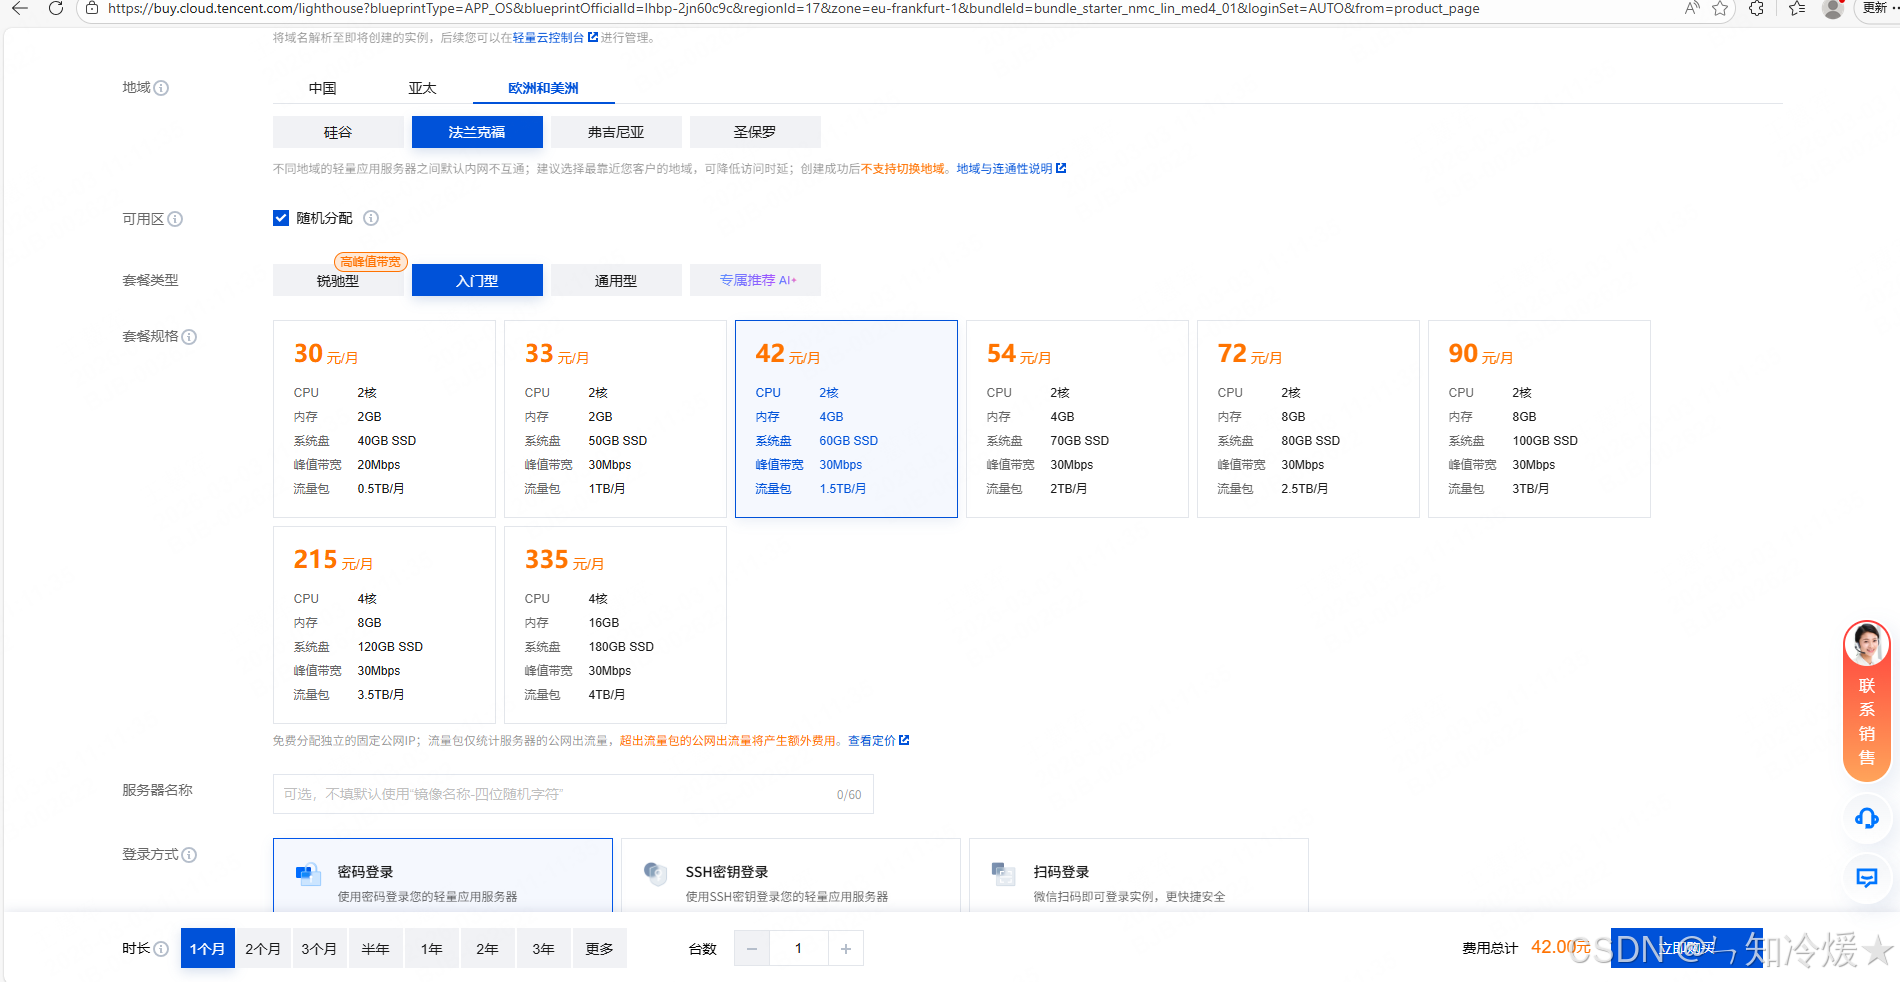Select the 215元/月 plan card
Screen dimensions: 1900x982
tap(384, 624)
